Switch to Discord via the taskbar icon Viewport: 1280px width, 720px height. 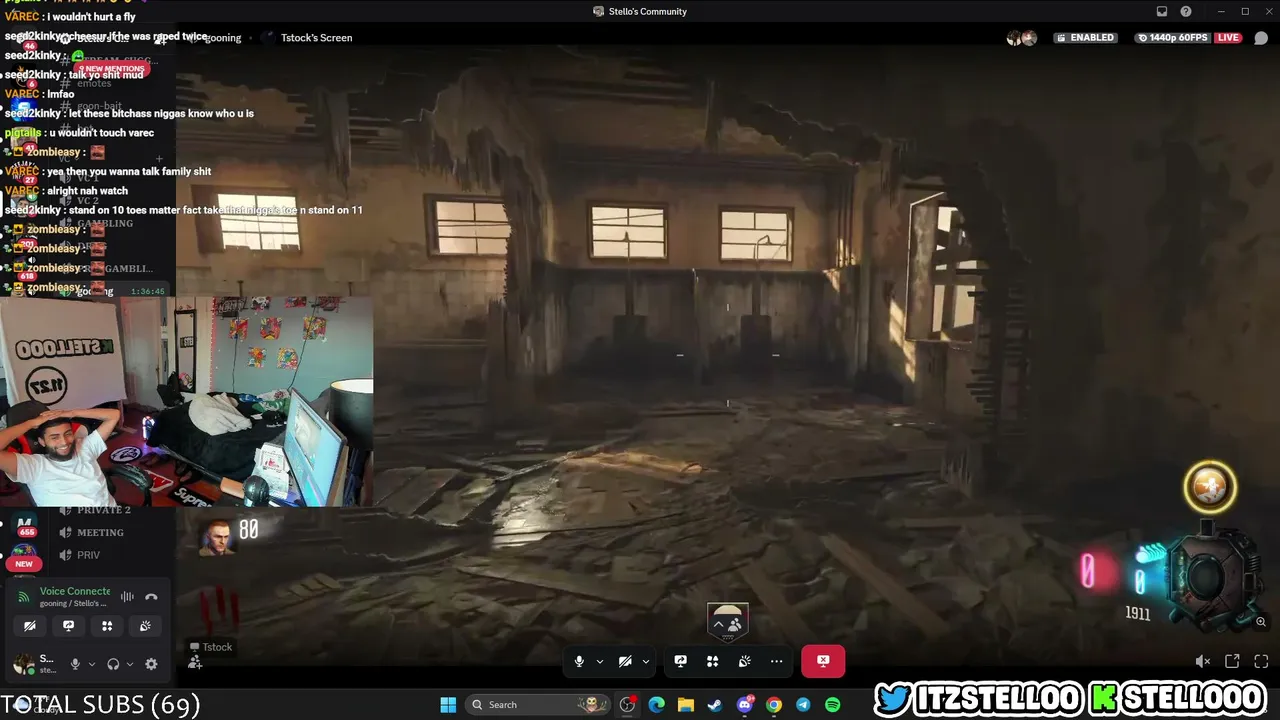pos(744,704)
